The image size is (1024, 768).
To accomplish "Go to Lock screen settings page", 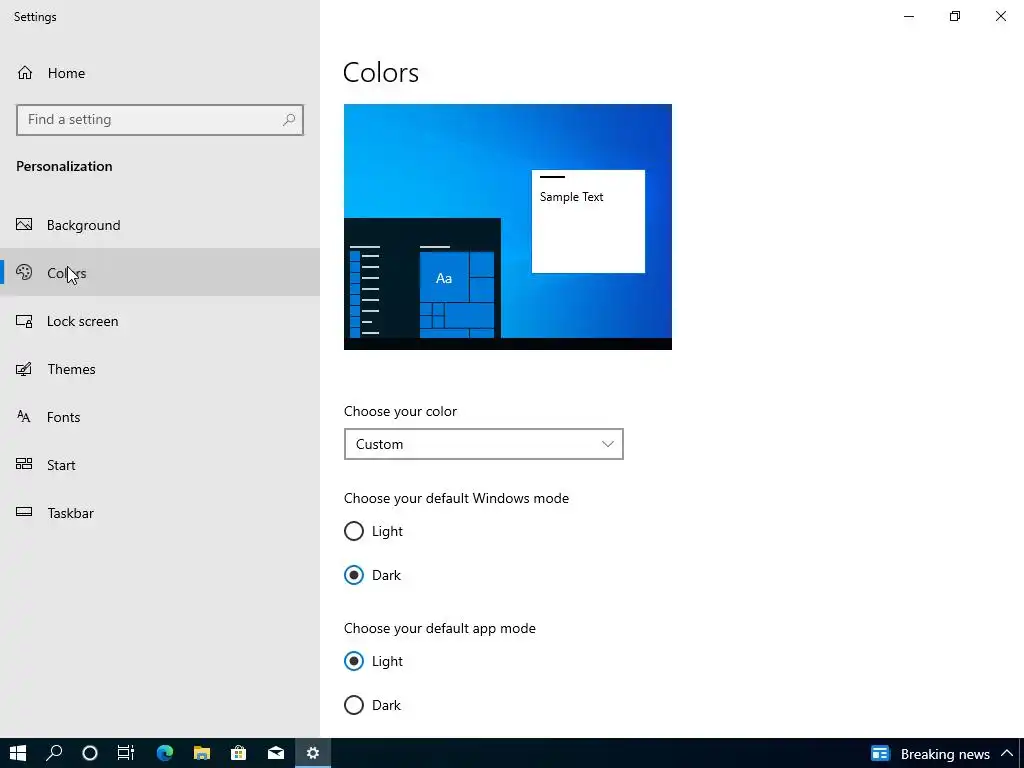I will tap(160, 321).
